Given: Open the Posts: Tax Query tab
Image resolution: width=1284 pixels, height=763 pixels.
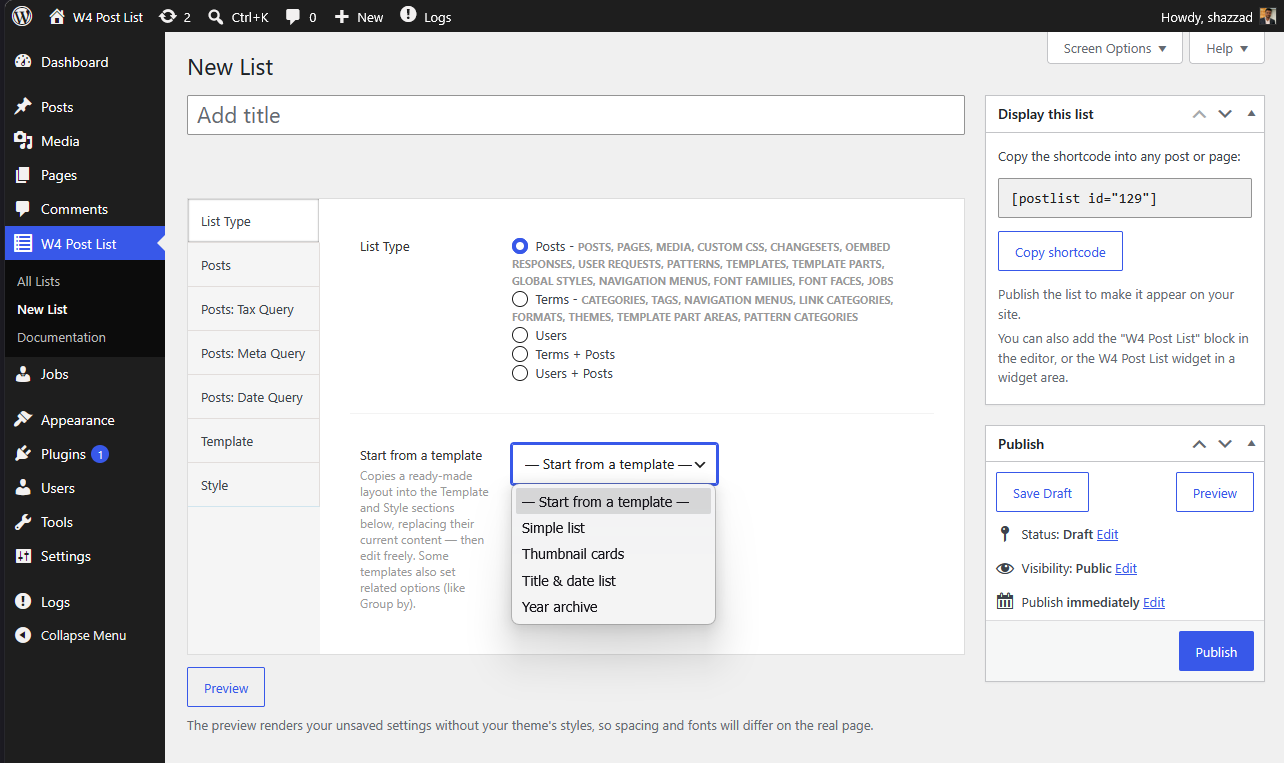Looking at the screenshot, I should point(253,309).
